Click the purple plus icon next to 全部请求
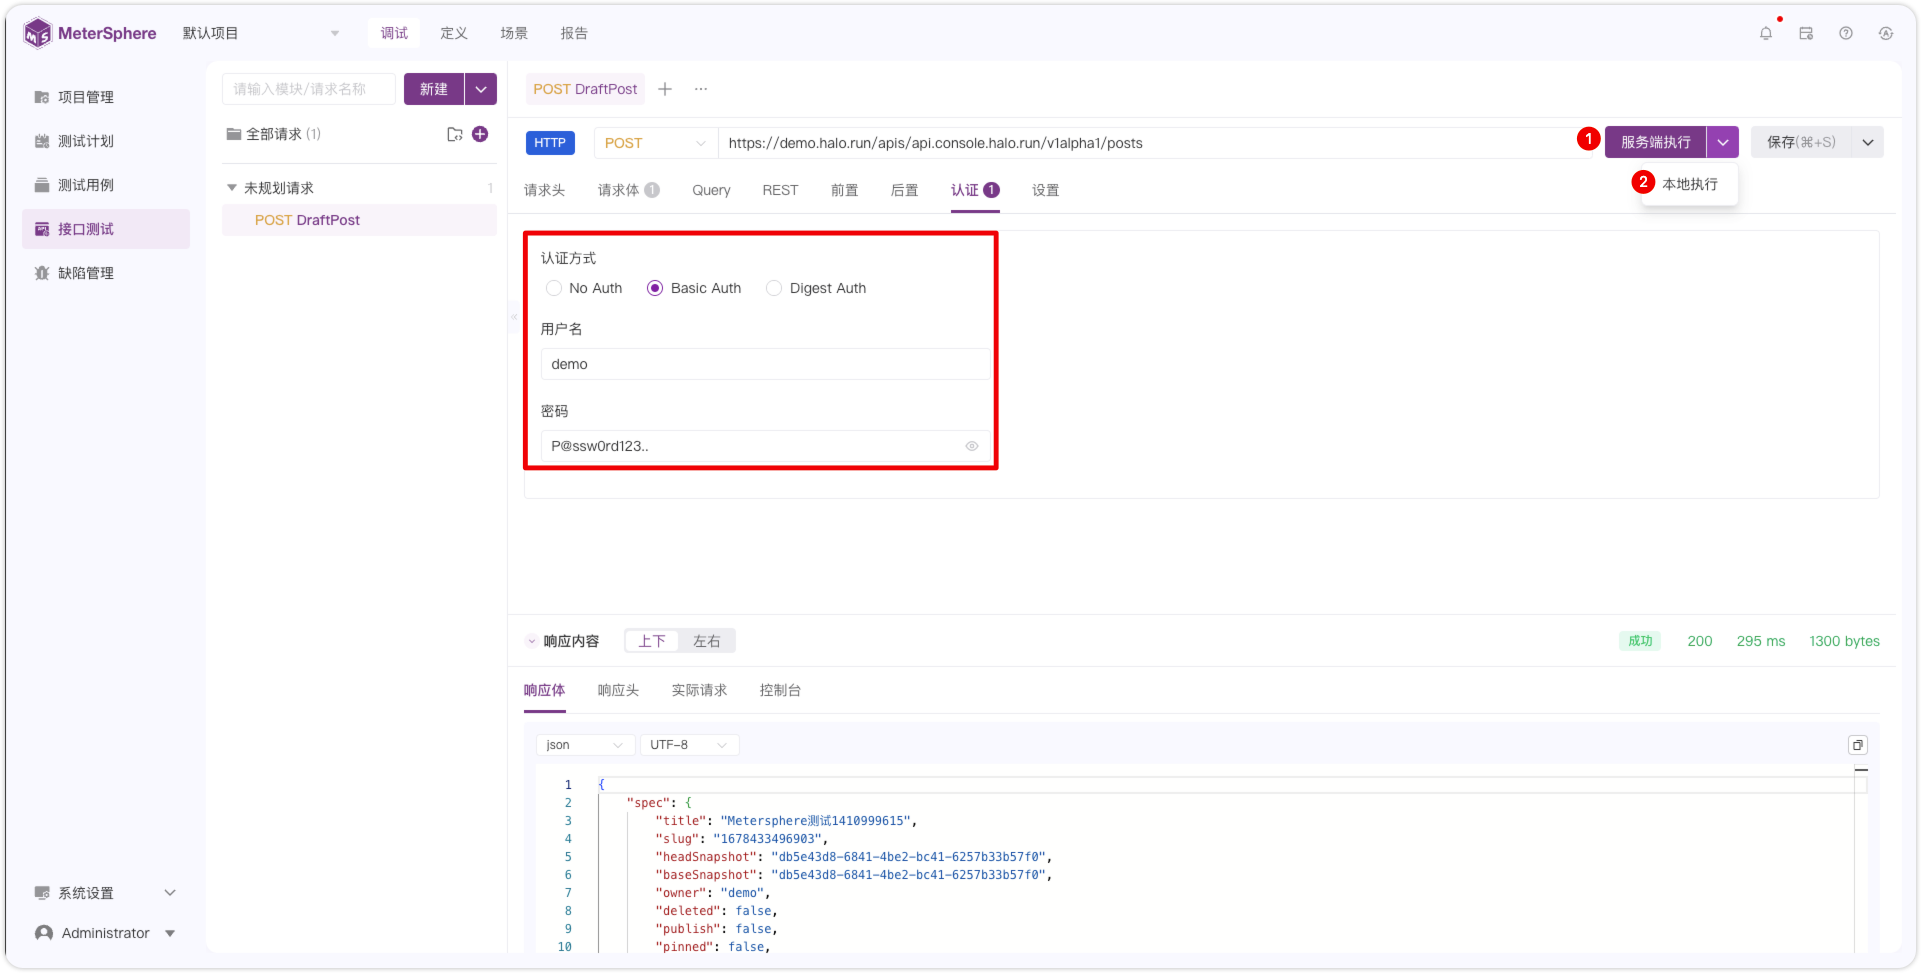 [480, 134]
